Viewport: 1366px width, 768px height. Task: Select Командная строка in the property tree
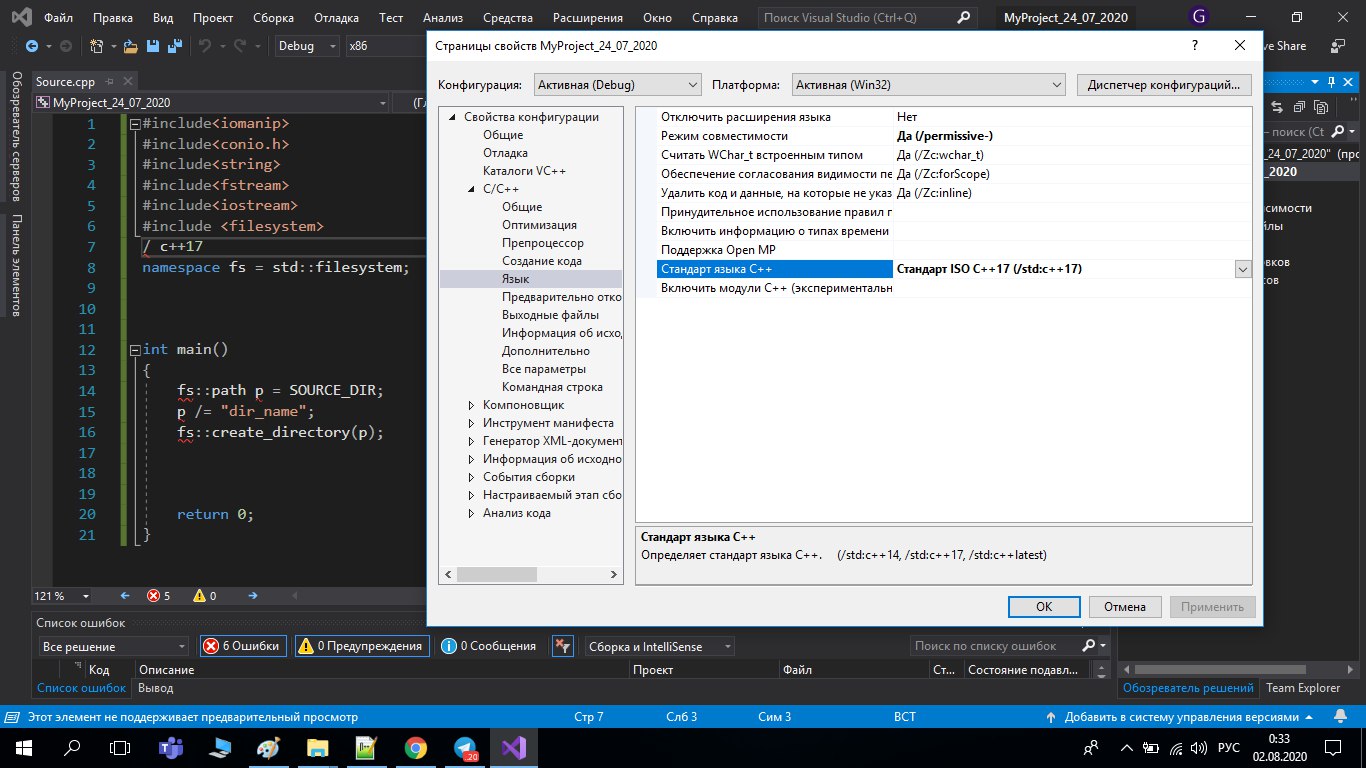pos(552,387)
